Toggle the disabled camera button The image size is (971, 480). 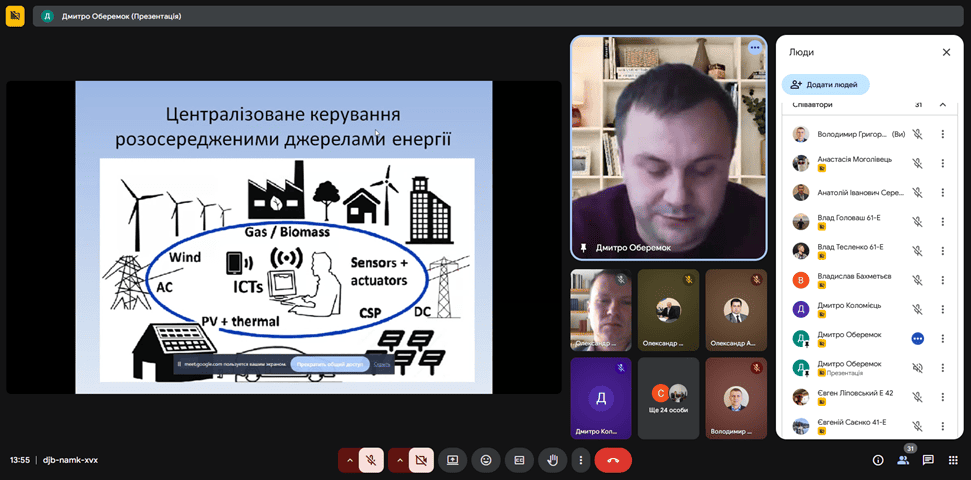(421, 460)
